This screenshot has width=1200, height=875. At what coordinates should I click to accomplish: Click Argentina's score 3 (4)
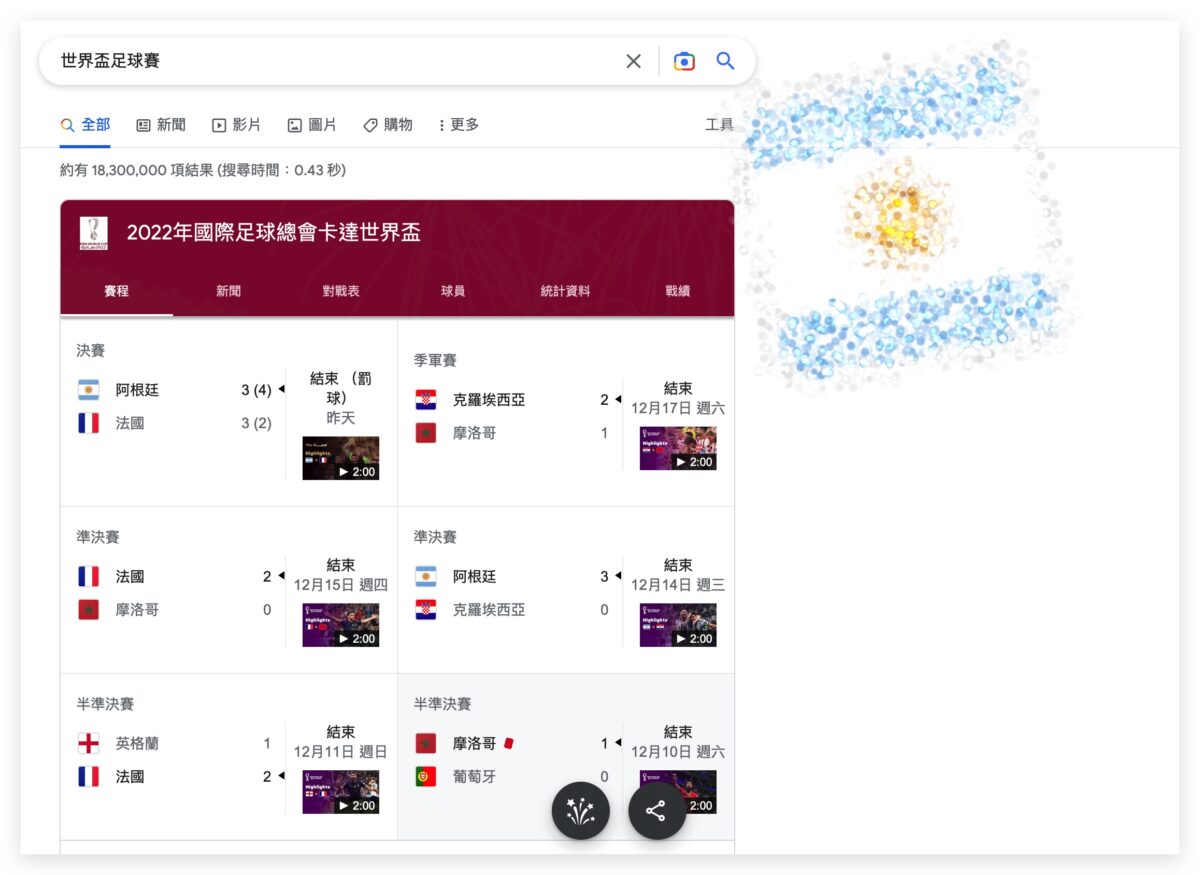(x=256, y=390)
